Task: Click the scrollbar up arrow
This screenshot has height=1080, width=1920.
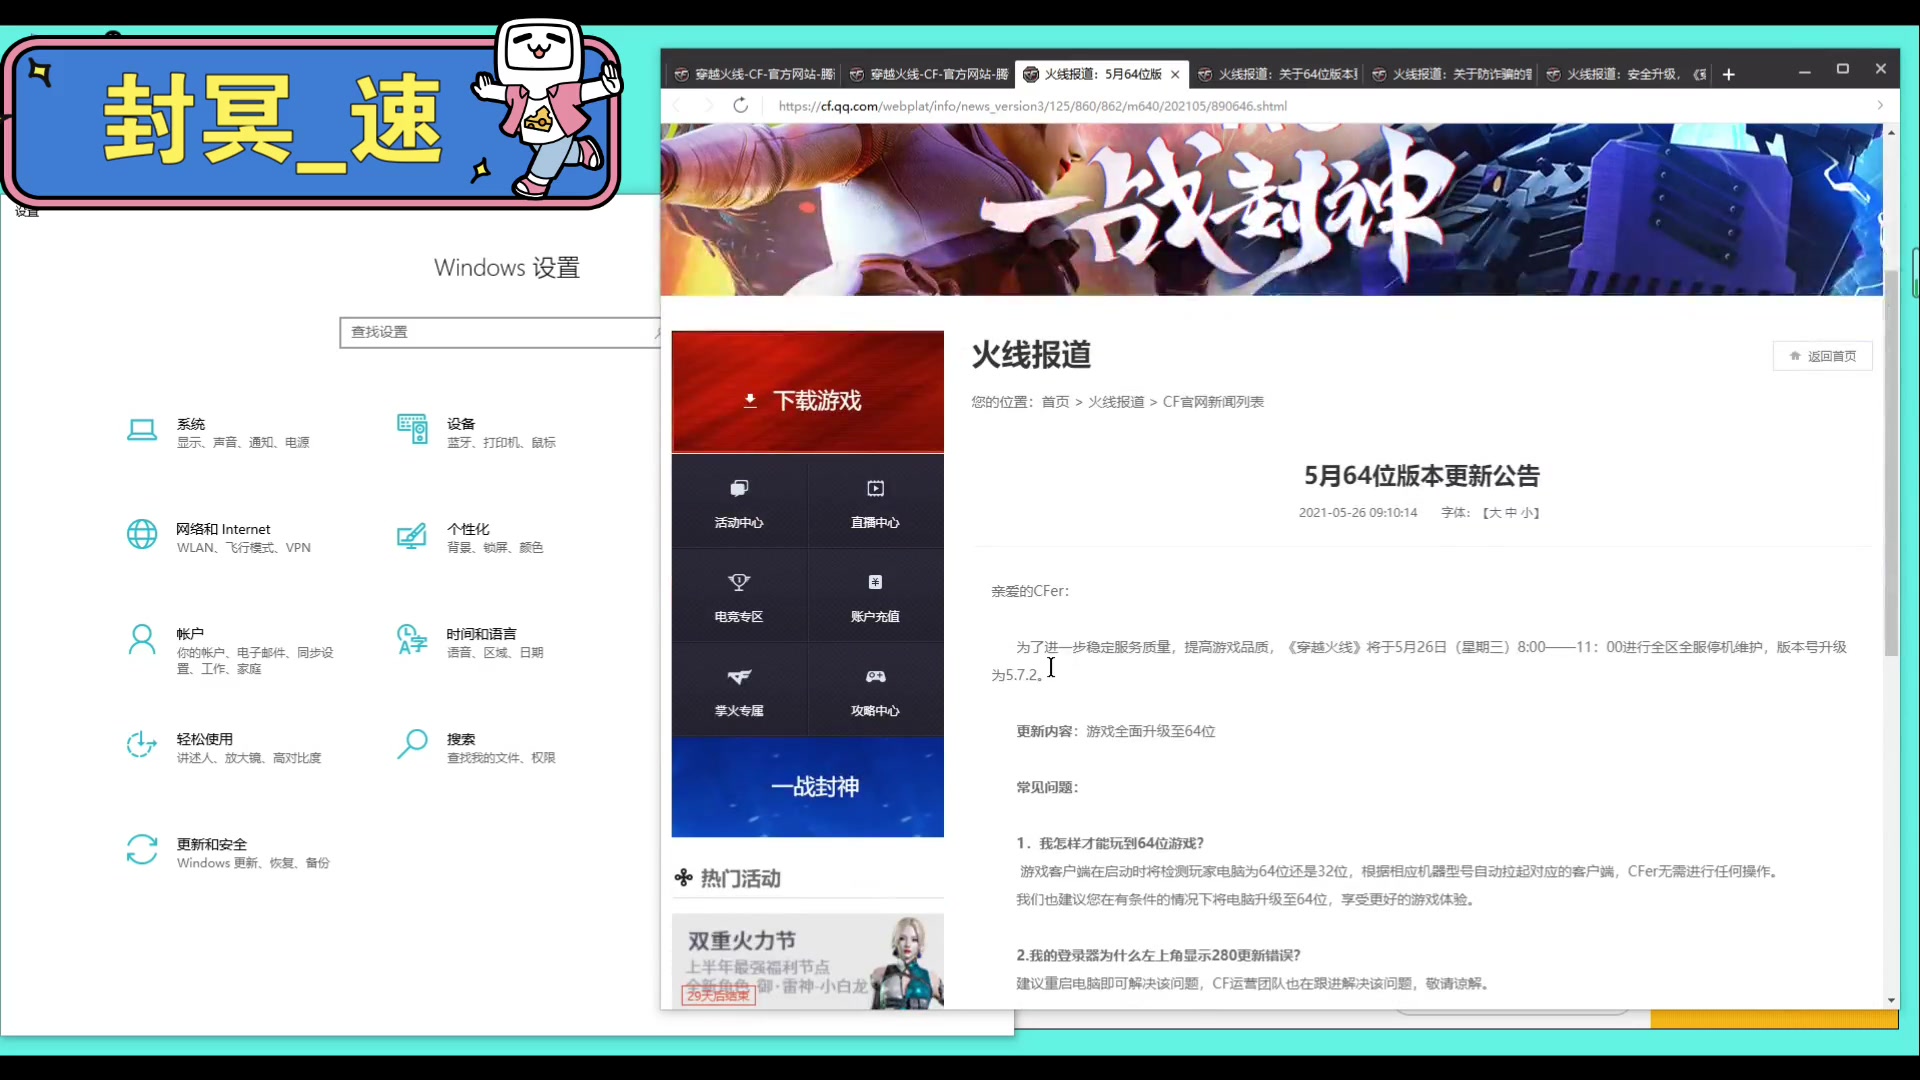Action: coord(1891,132)
